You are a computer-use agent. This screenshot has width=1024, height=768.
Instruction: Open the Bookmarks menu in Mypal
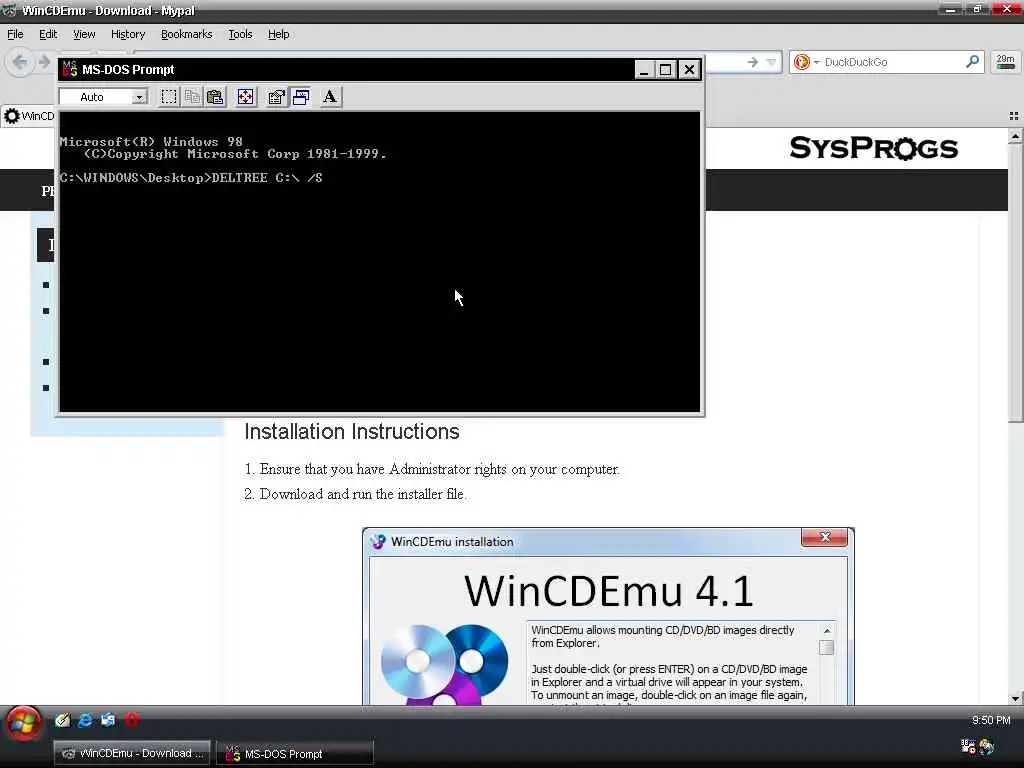pos(186,34)
